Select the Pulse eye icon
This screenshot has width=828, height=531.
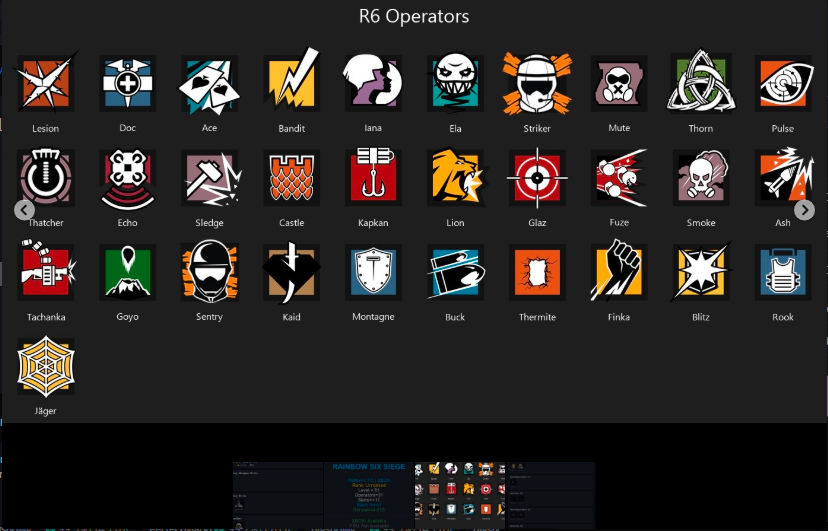783,83
